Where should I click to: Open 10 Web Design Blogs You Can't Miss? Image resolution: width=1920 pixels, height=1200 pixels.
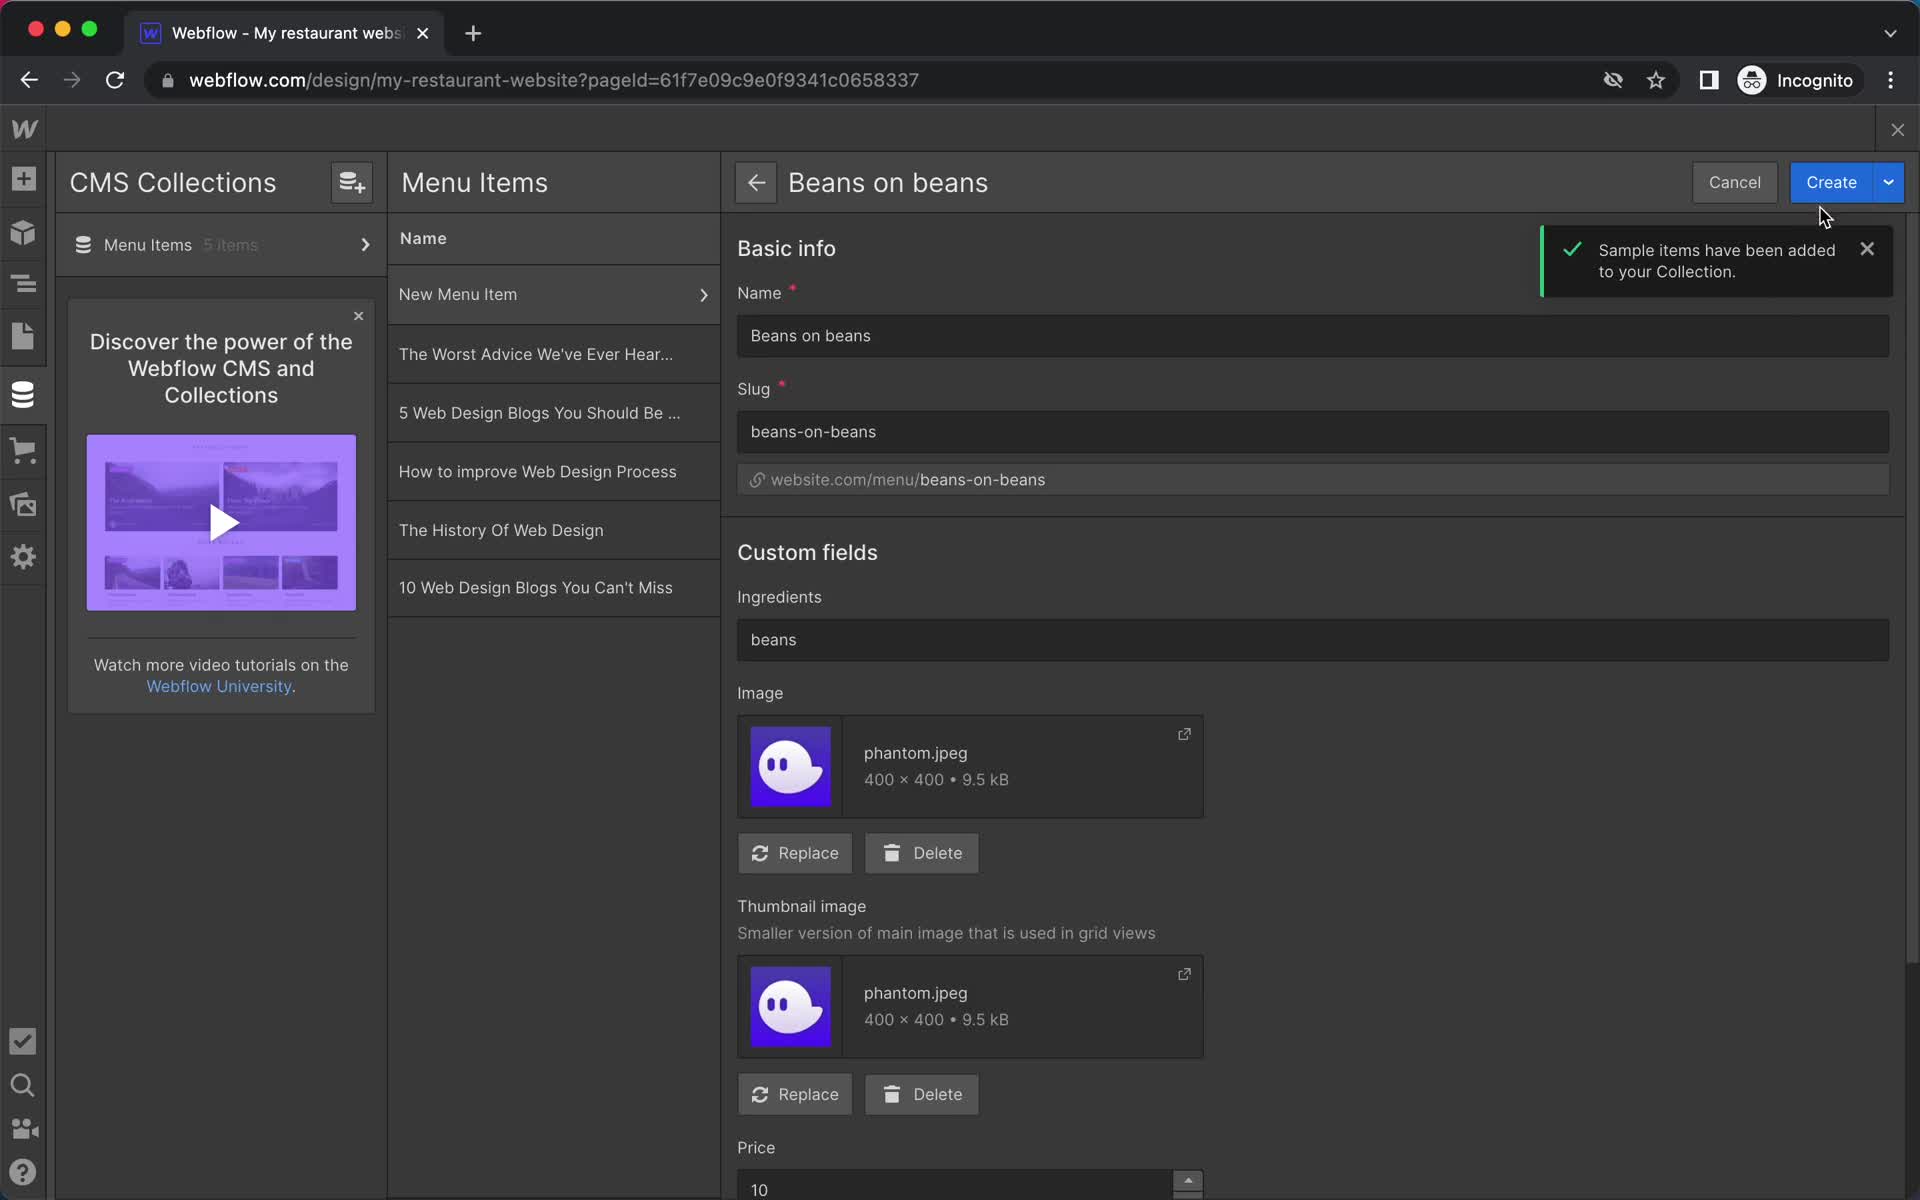point(553,588)
